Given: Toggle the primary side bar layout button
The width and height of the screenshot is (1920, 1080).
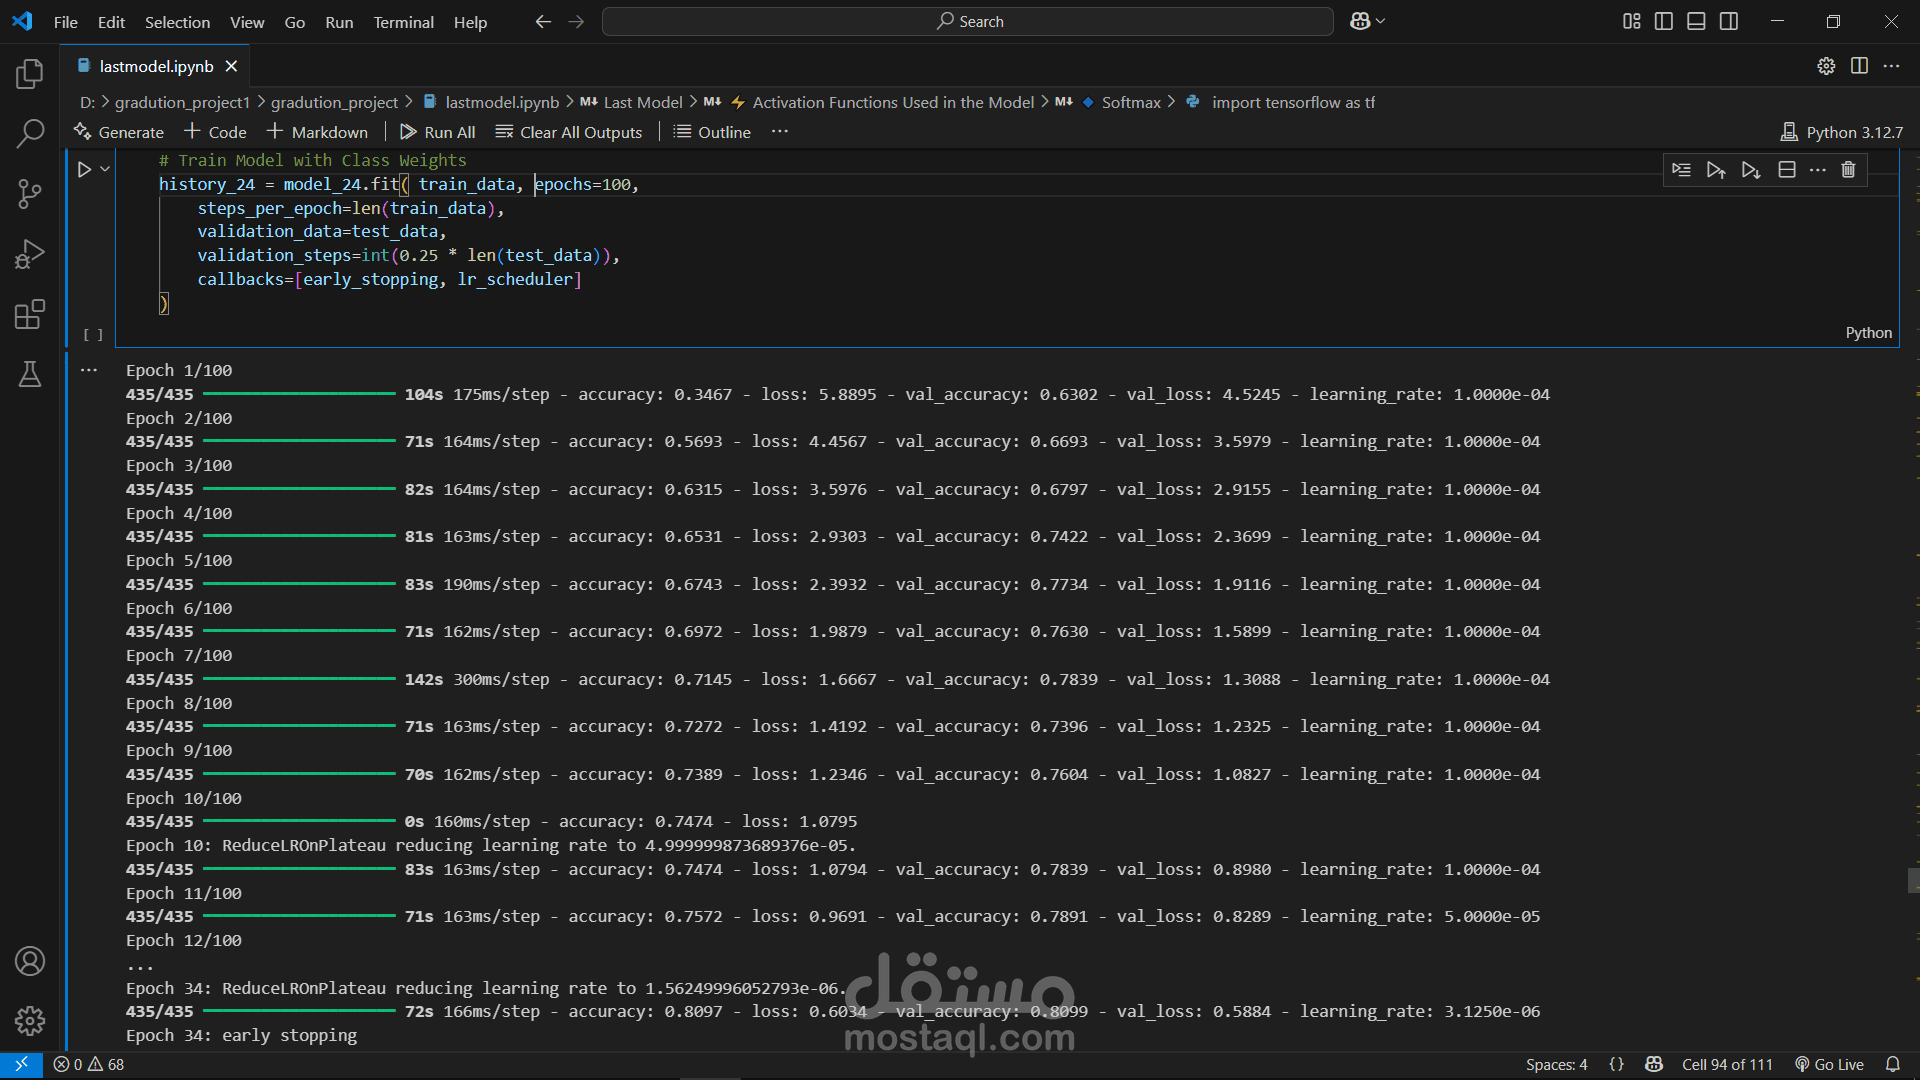Looking at the screenshot, I should [x=1664, y=21].
